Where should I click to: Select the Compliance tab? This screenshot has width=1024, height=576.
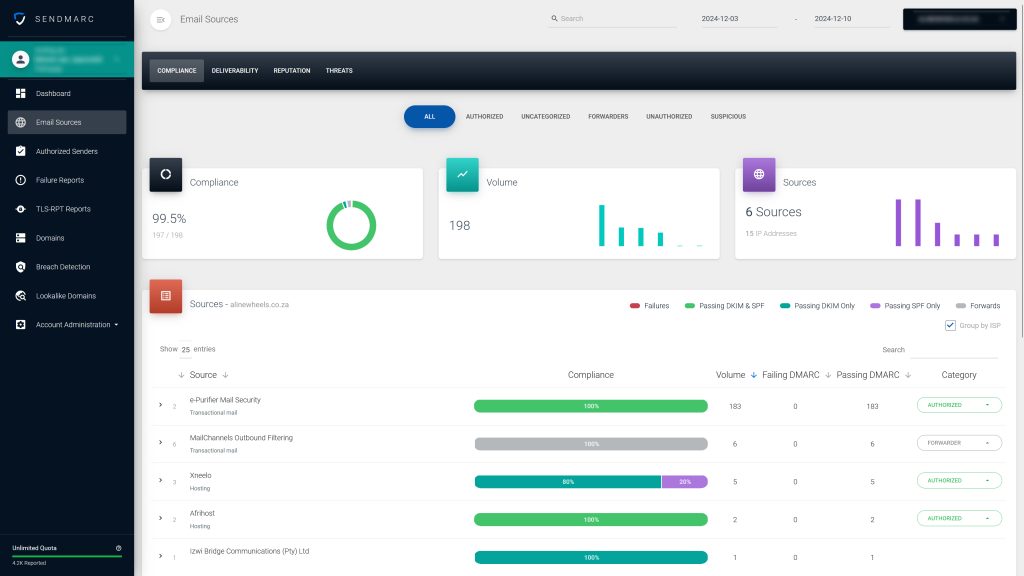(176, 71)
